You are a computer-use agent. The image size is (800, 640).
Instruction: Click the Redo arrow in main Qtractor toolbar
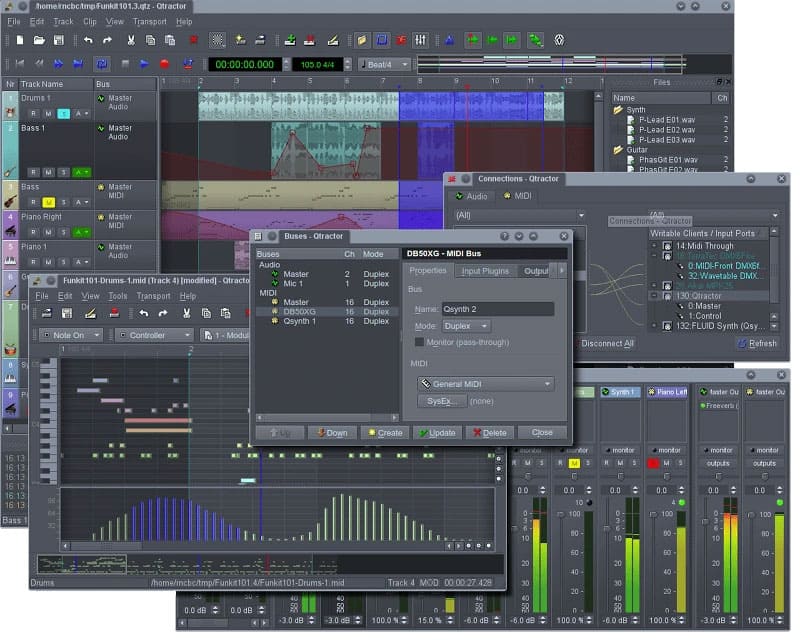click(107, 40)
